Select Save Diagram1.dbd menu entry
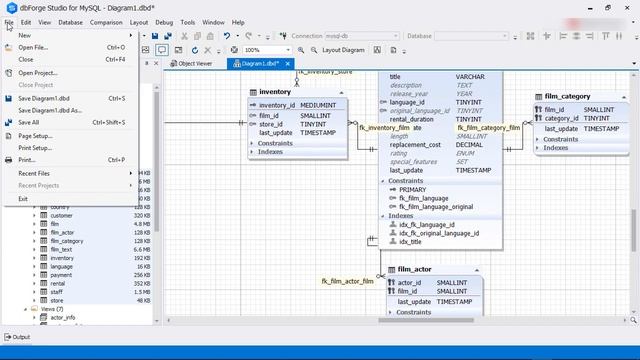The width and height of the screenshot is (640, 360). pyautogui.click(x=70, y=98)
